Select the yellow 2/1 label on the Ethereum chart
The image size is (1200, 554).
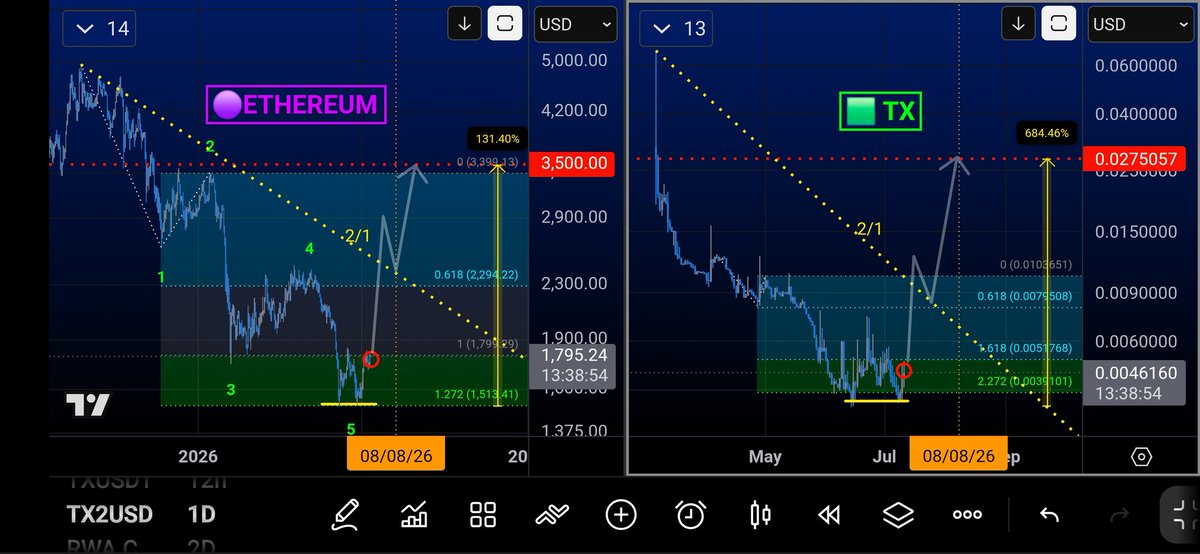[360, 237]
